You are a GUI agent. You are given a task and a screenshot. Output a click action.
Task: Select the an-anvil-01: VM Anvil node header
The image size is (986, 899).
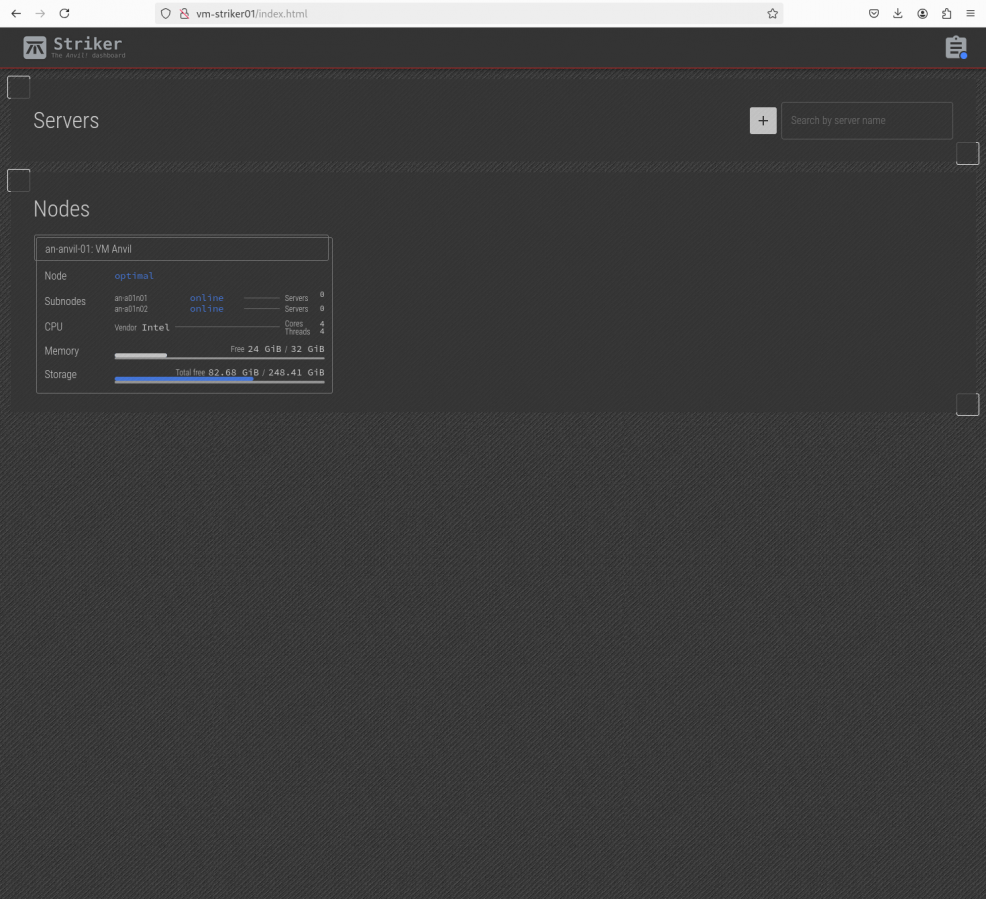coord(182,249)
